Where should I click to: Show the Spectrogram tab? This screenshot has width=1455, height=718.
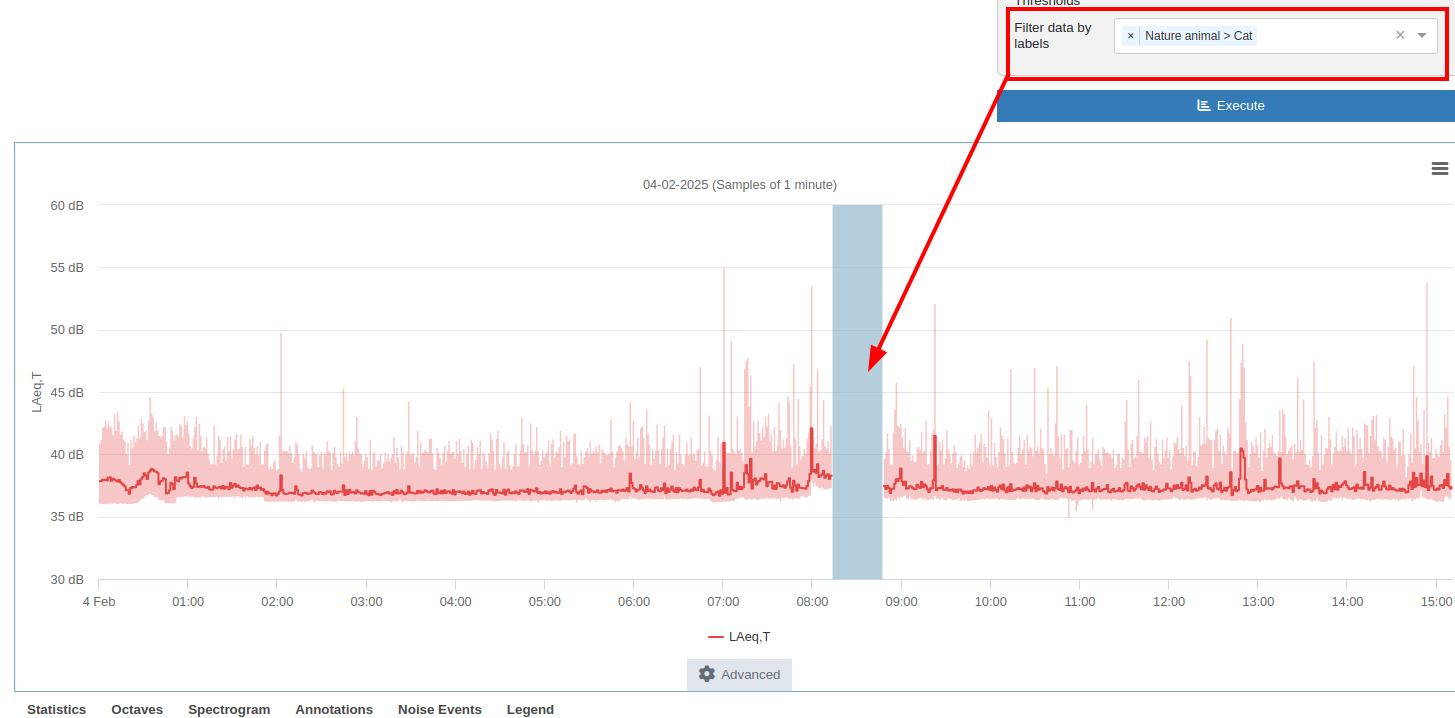point(229,709)
